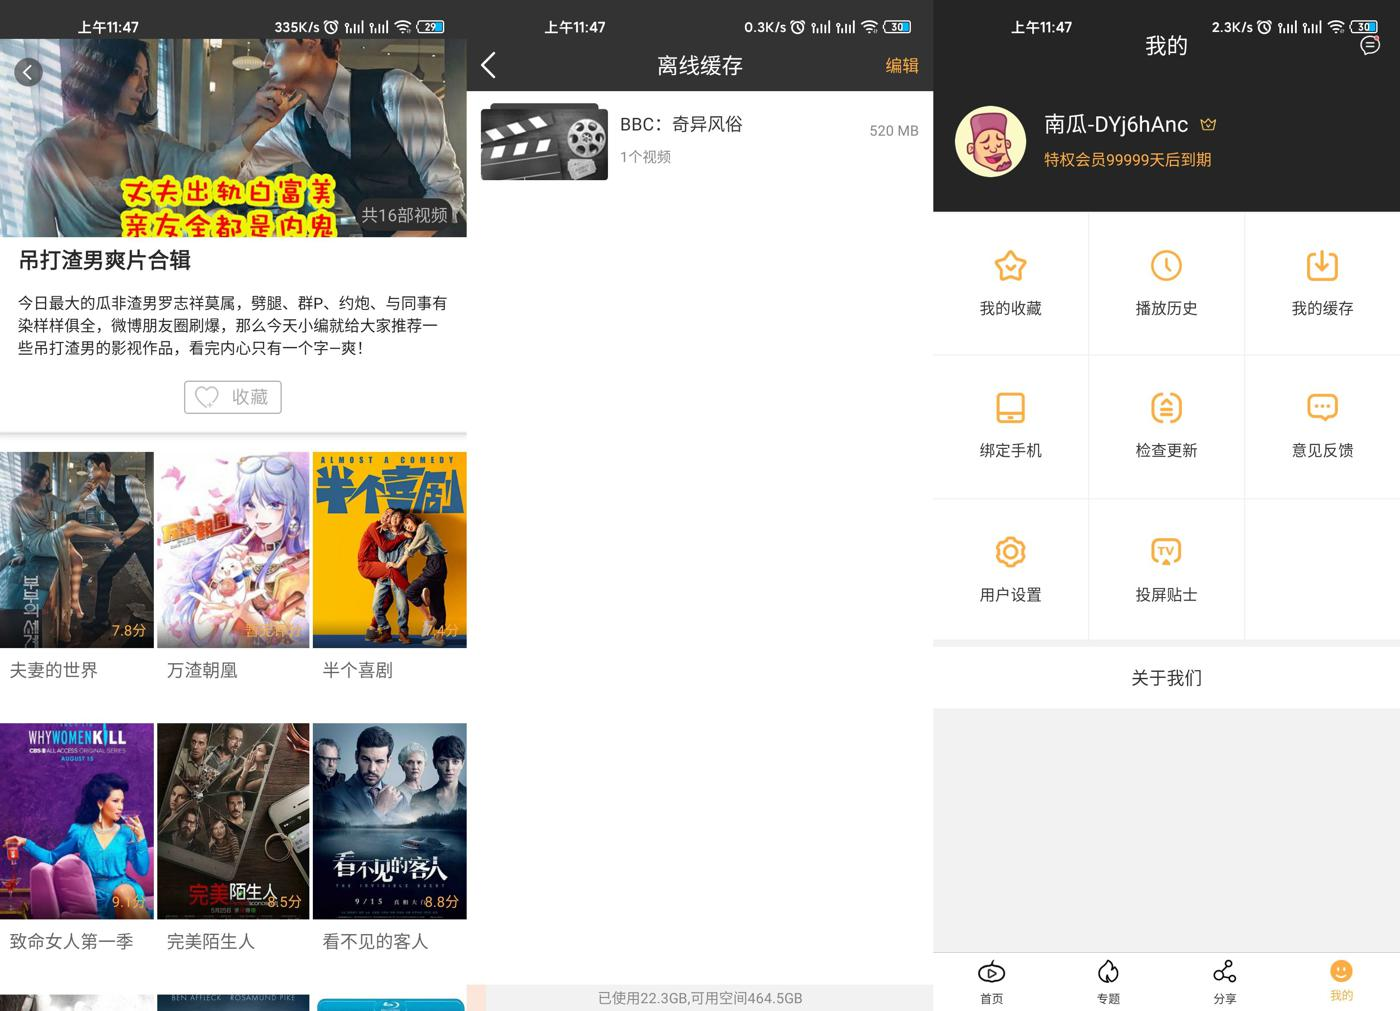Tap the storage usage bar showing 22.3GB used

click(699, 997)
